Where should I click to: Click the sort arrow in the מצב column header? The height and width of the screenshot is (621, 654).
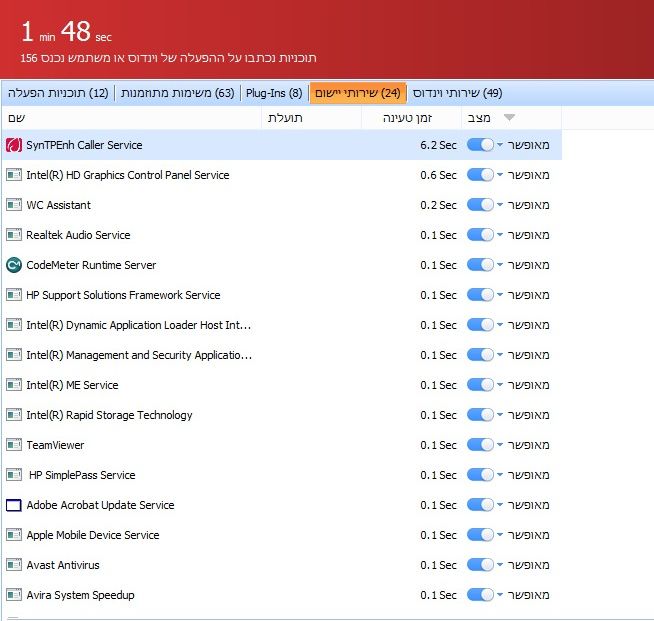coord(509,118)
